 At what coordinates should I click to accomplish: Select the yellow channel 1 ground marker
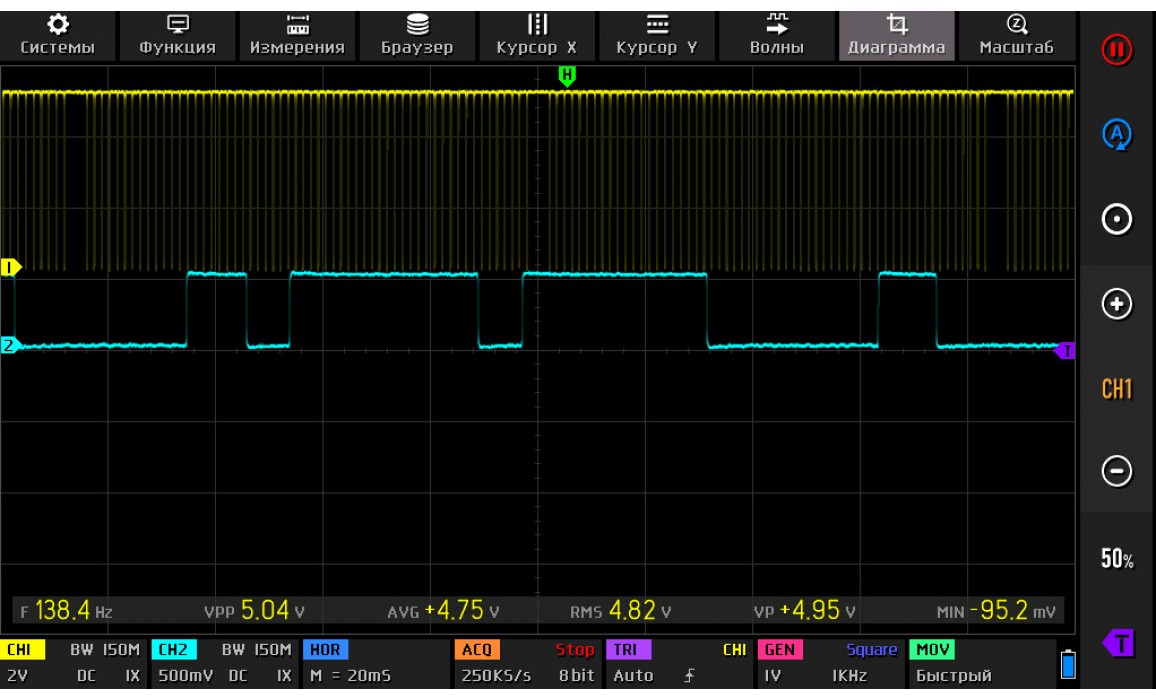coord(11,268)
